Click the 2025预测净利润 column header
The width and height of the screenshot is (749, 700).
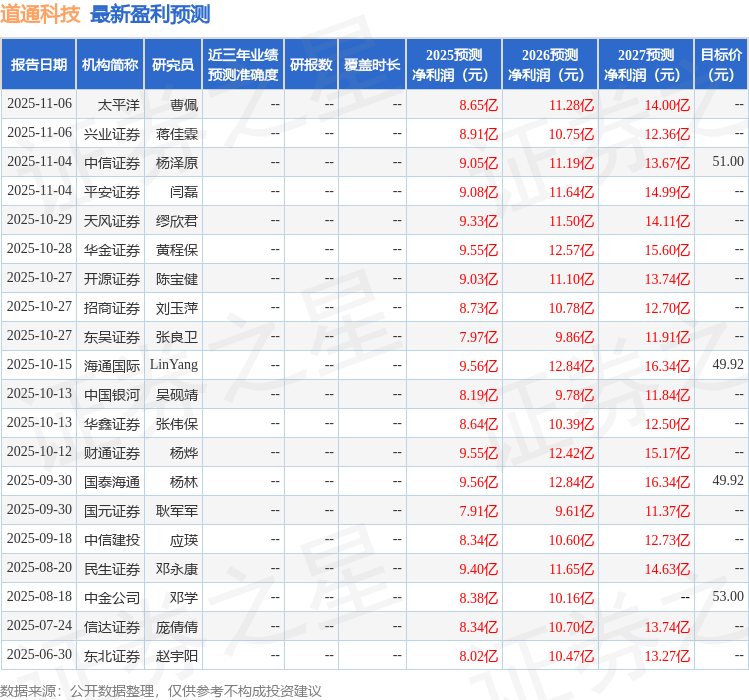[x=454, y=65]
